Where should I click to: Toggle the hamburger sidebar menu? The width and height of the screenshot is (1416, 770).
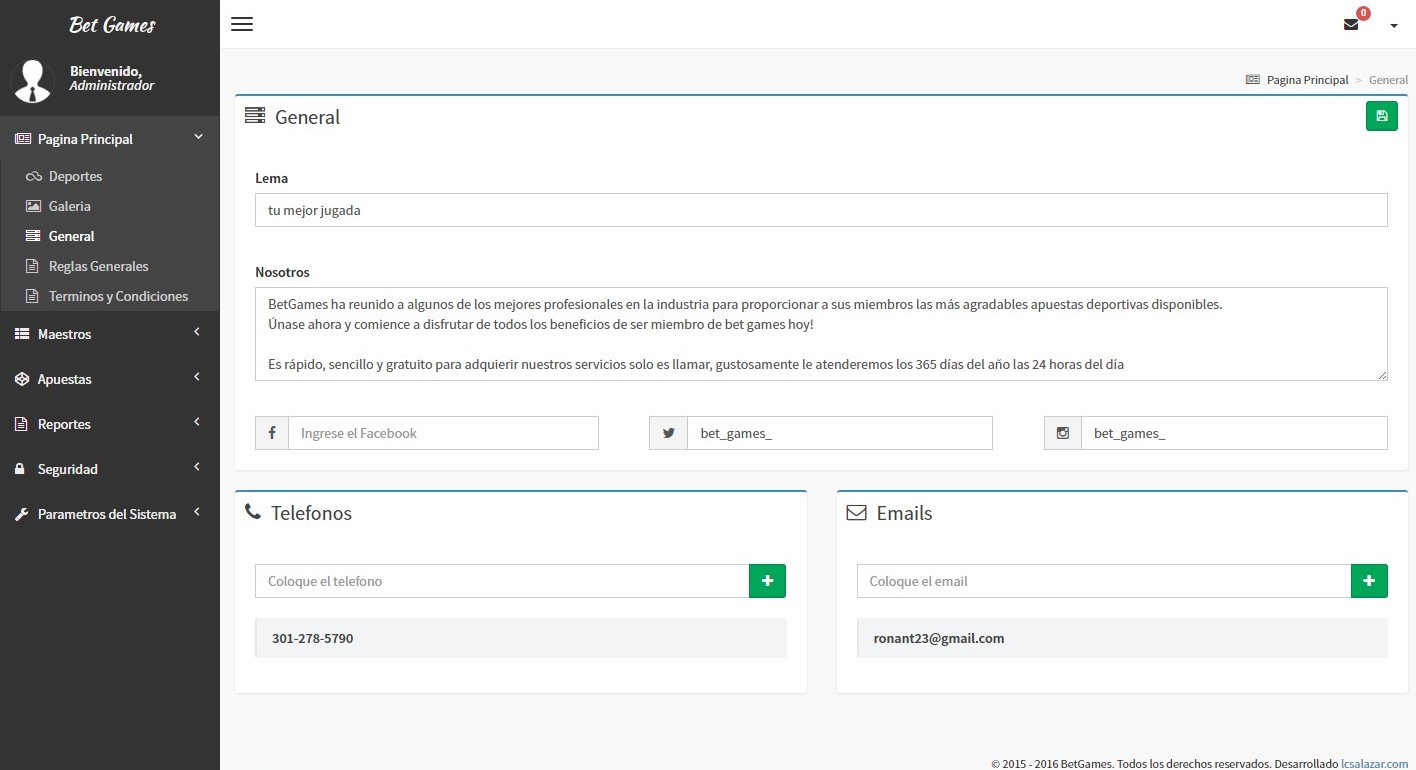click(242, 24)
